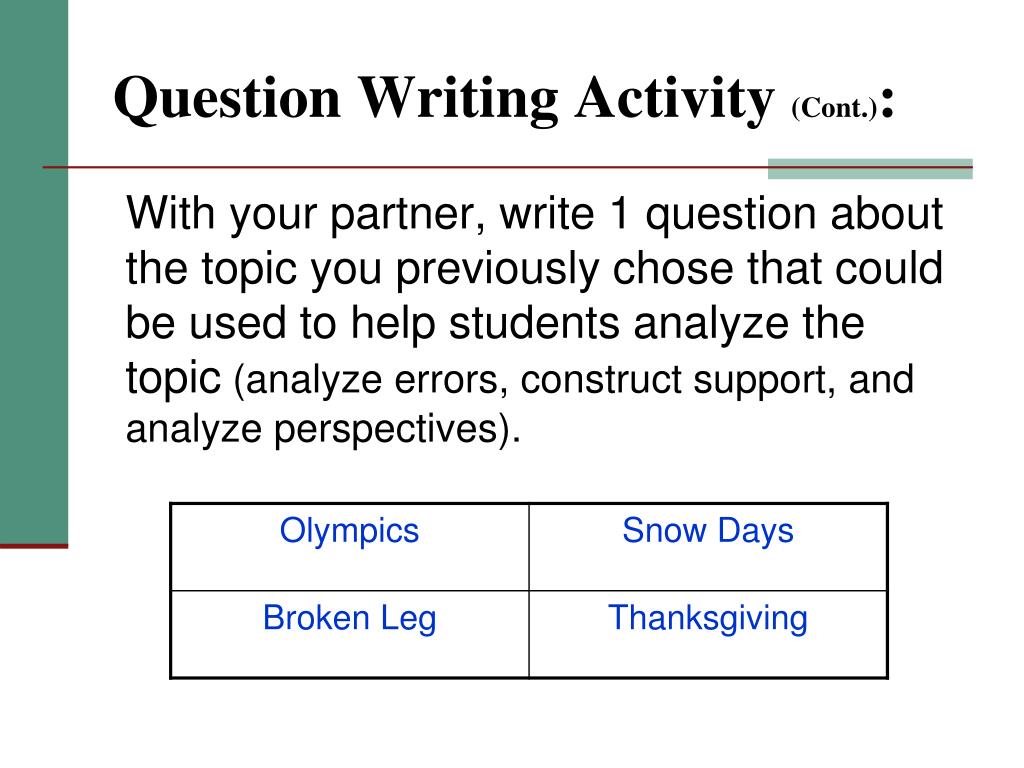
Task: Select the Snow Days topic
Action: click(708, 547)
